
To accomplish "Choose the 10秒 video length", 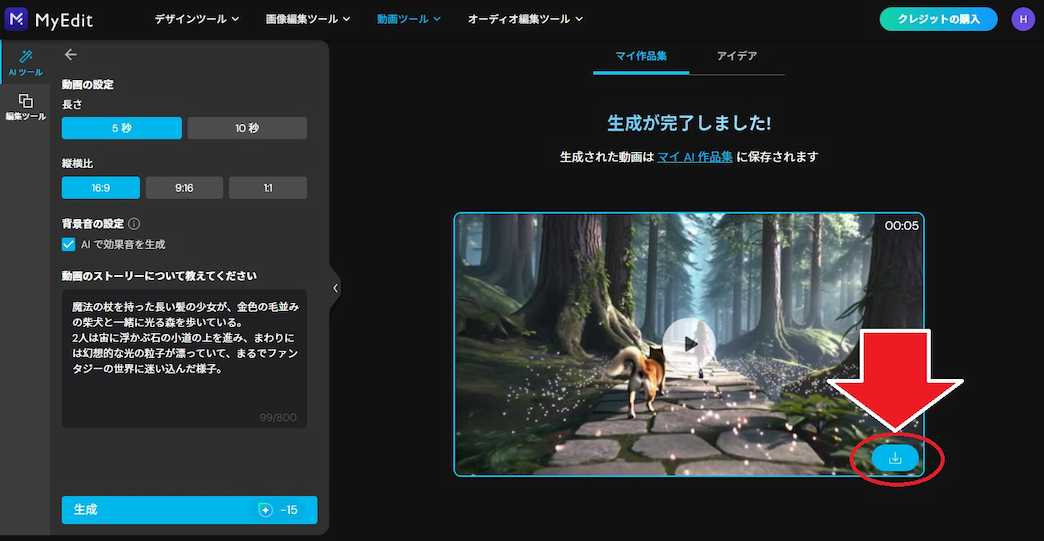I will [247, 128].
